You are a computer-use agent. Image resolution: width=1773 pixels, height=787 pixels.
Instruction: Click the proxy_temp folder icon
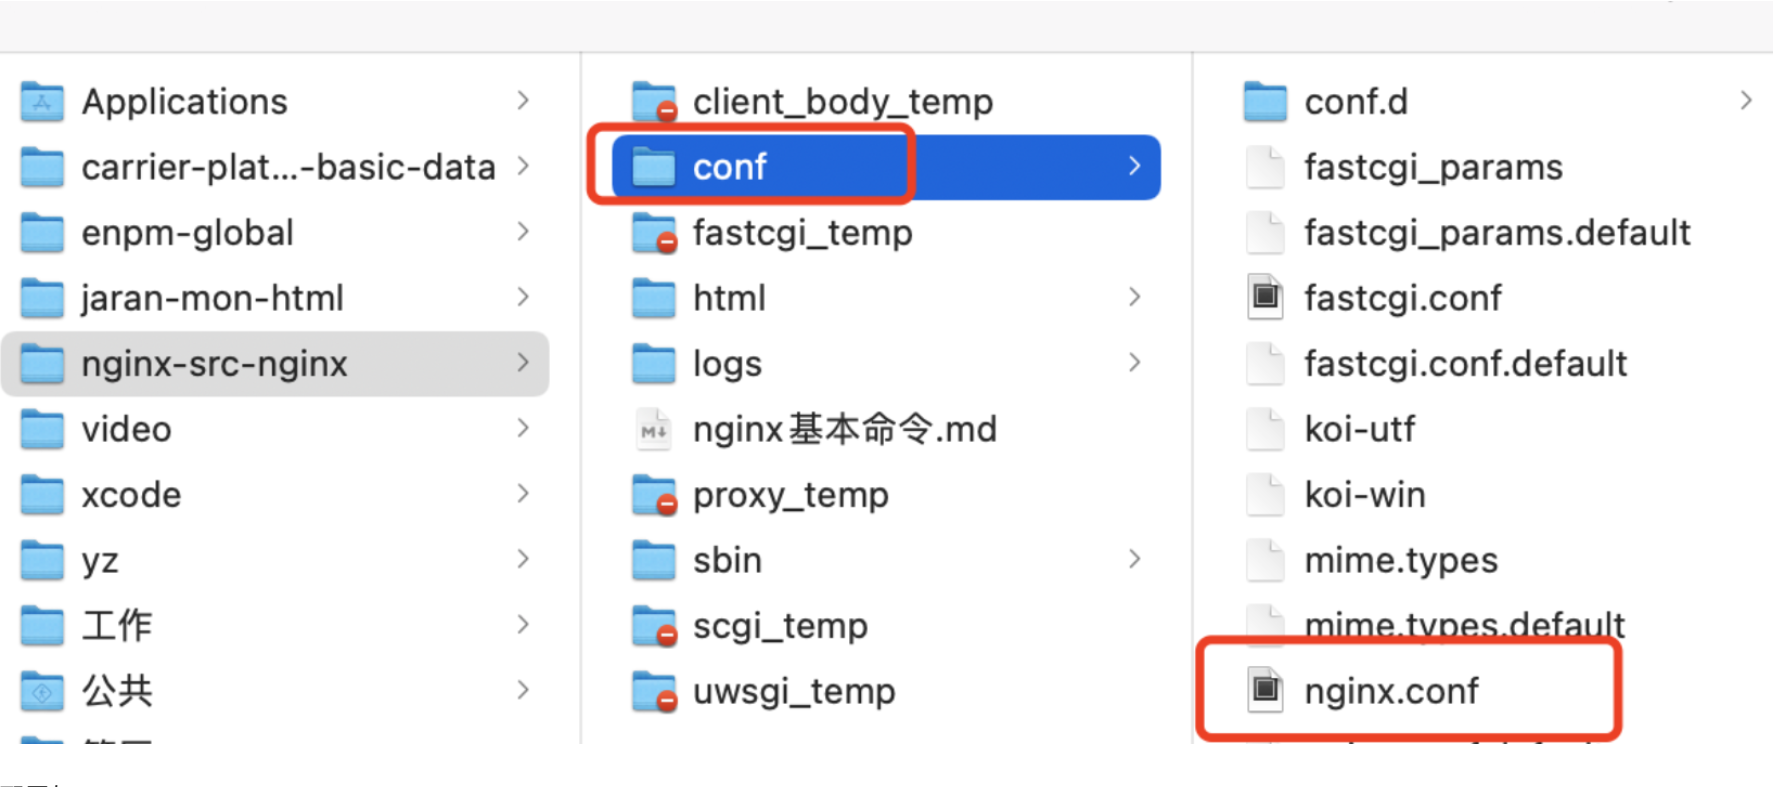coord(654,495)
